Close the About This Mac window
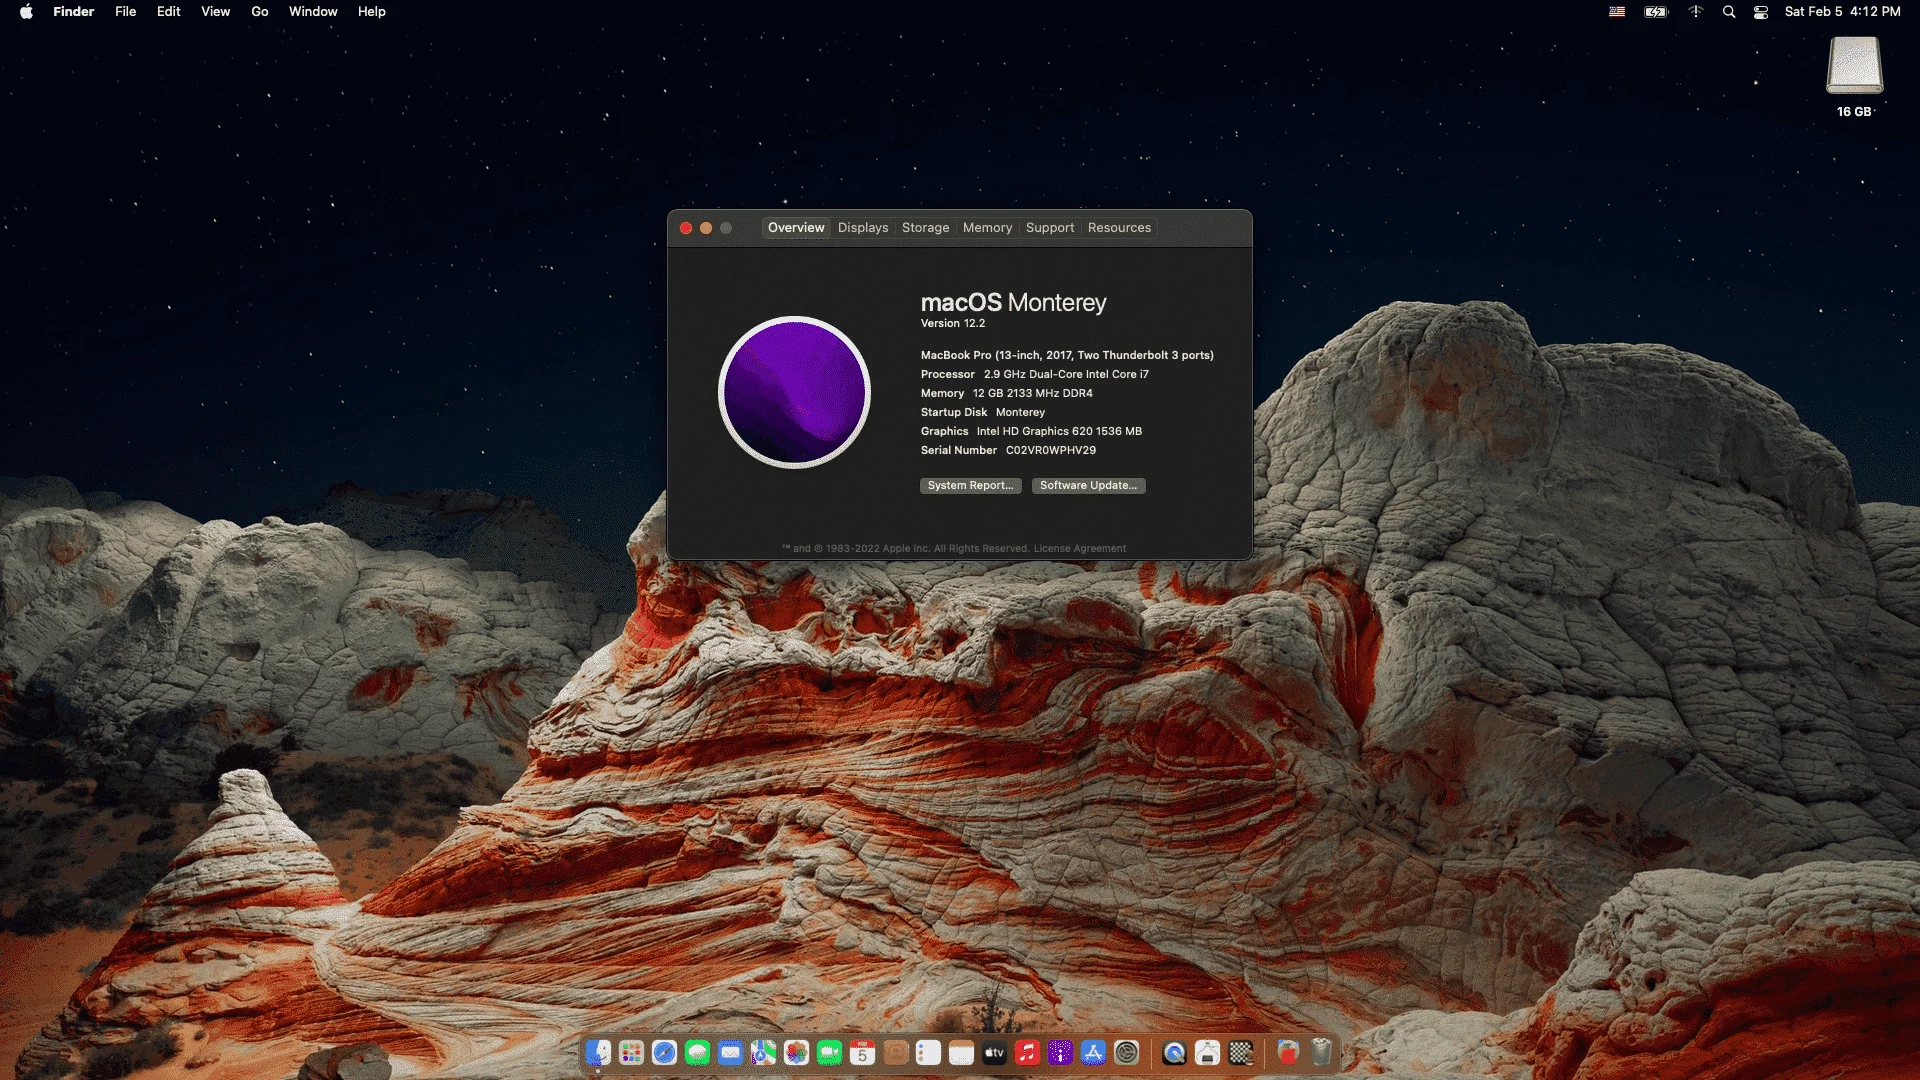This screenshot has height=1080, width=1920. (x=686, y=228)
